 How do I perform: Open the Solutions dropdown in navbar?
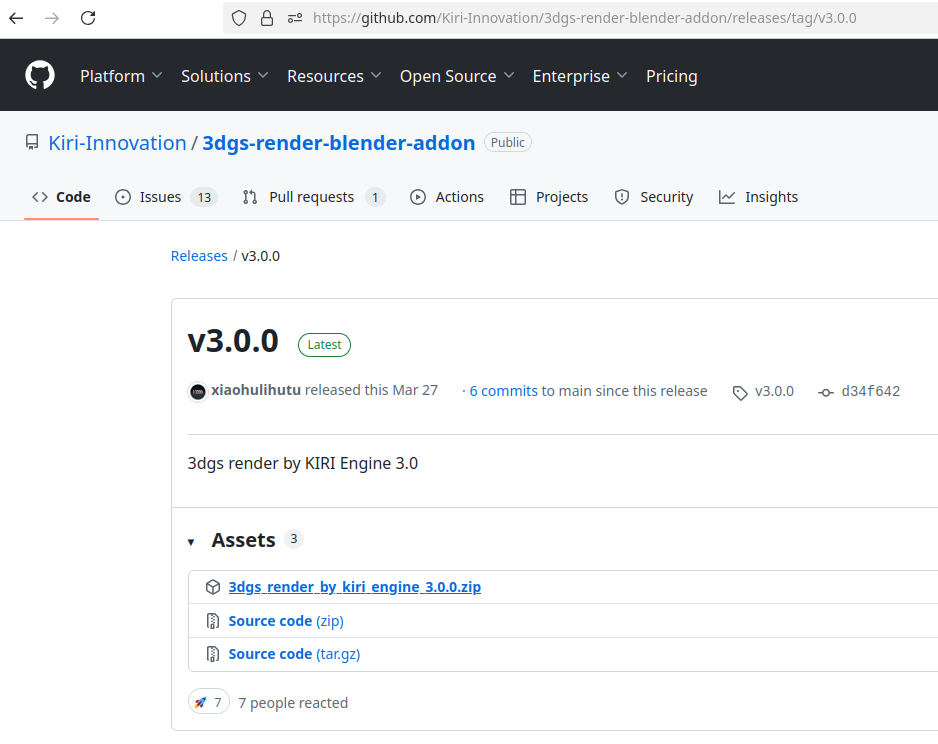tap(224, 76)
